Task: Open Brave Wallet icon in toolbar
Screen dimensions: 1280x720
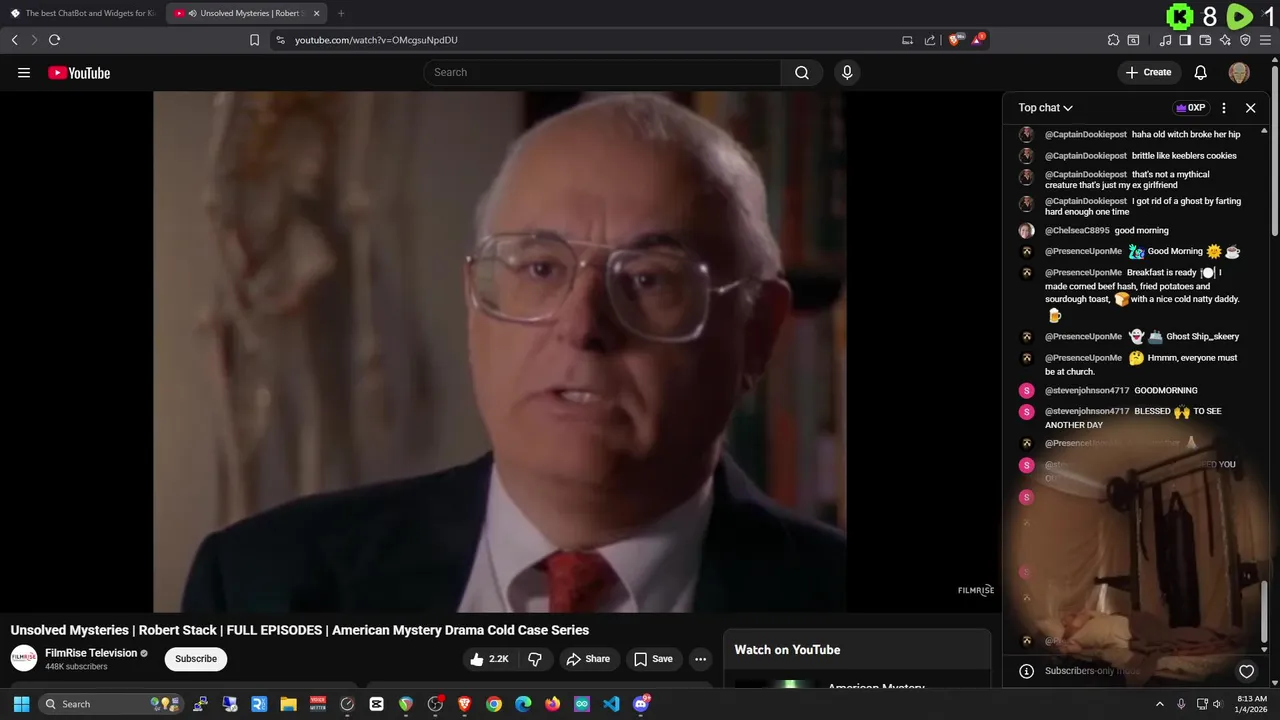Action: (1205, 40)
